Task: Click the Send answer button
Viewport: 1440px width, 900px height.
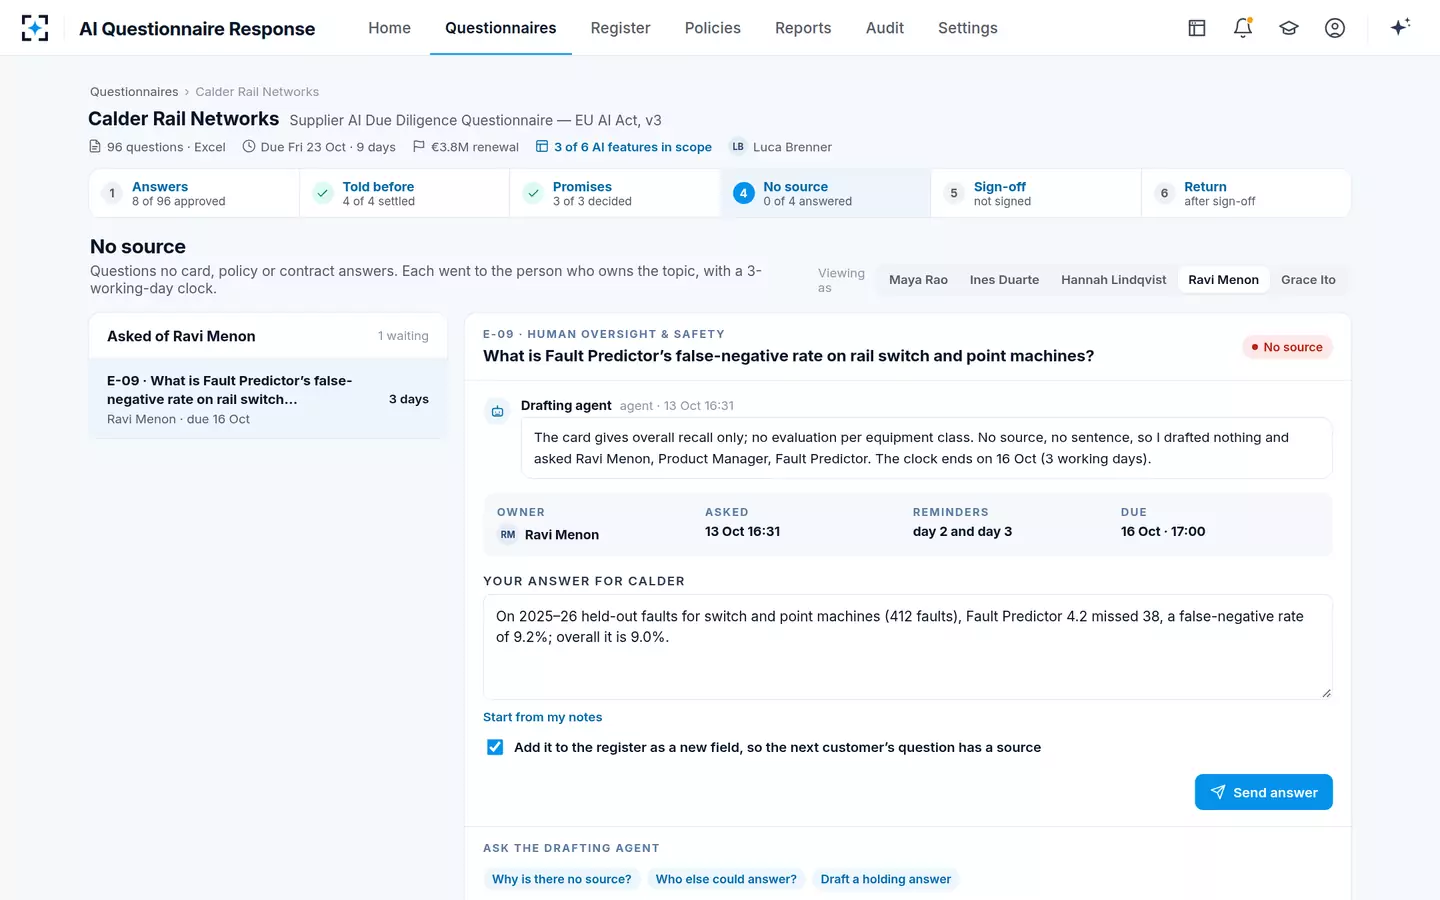Action: [1263, 792]
